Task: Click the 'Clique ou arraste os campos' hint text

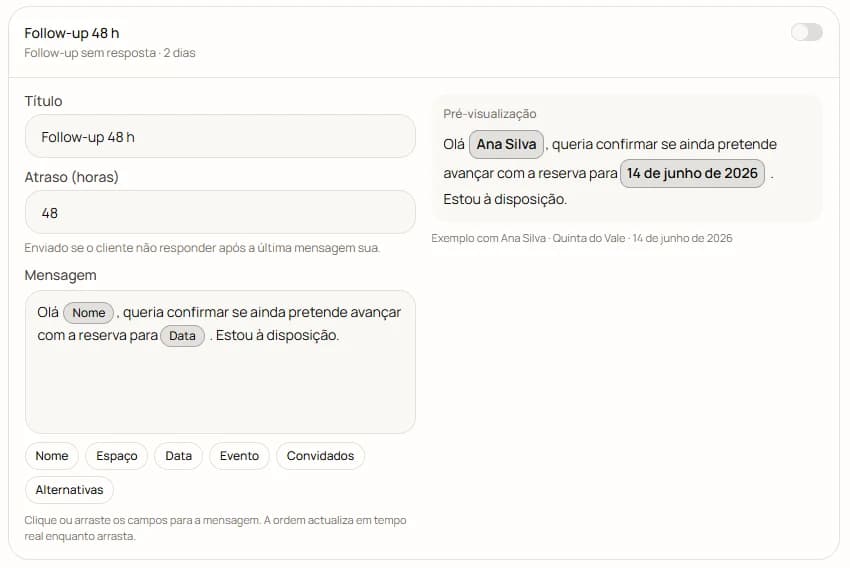Action: point(215,528)
